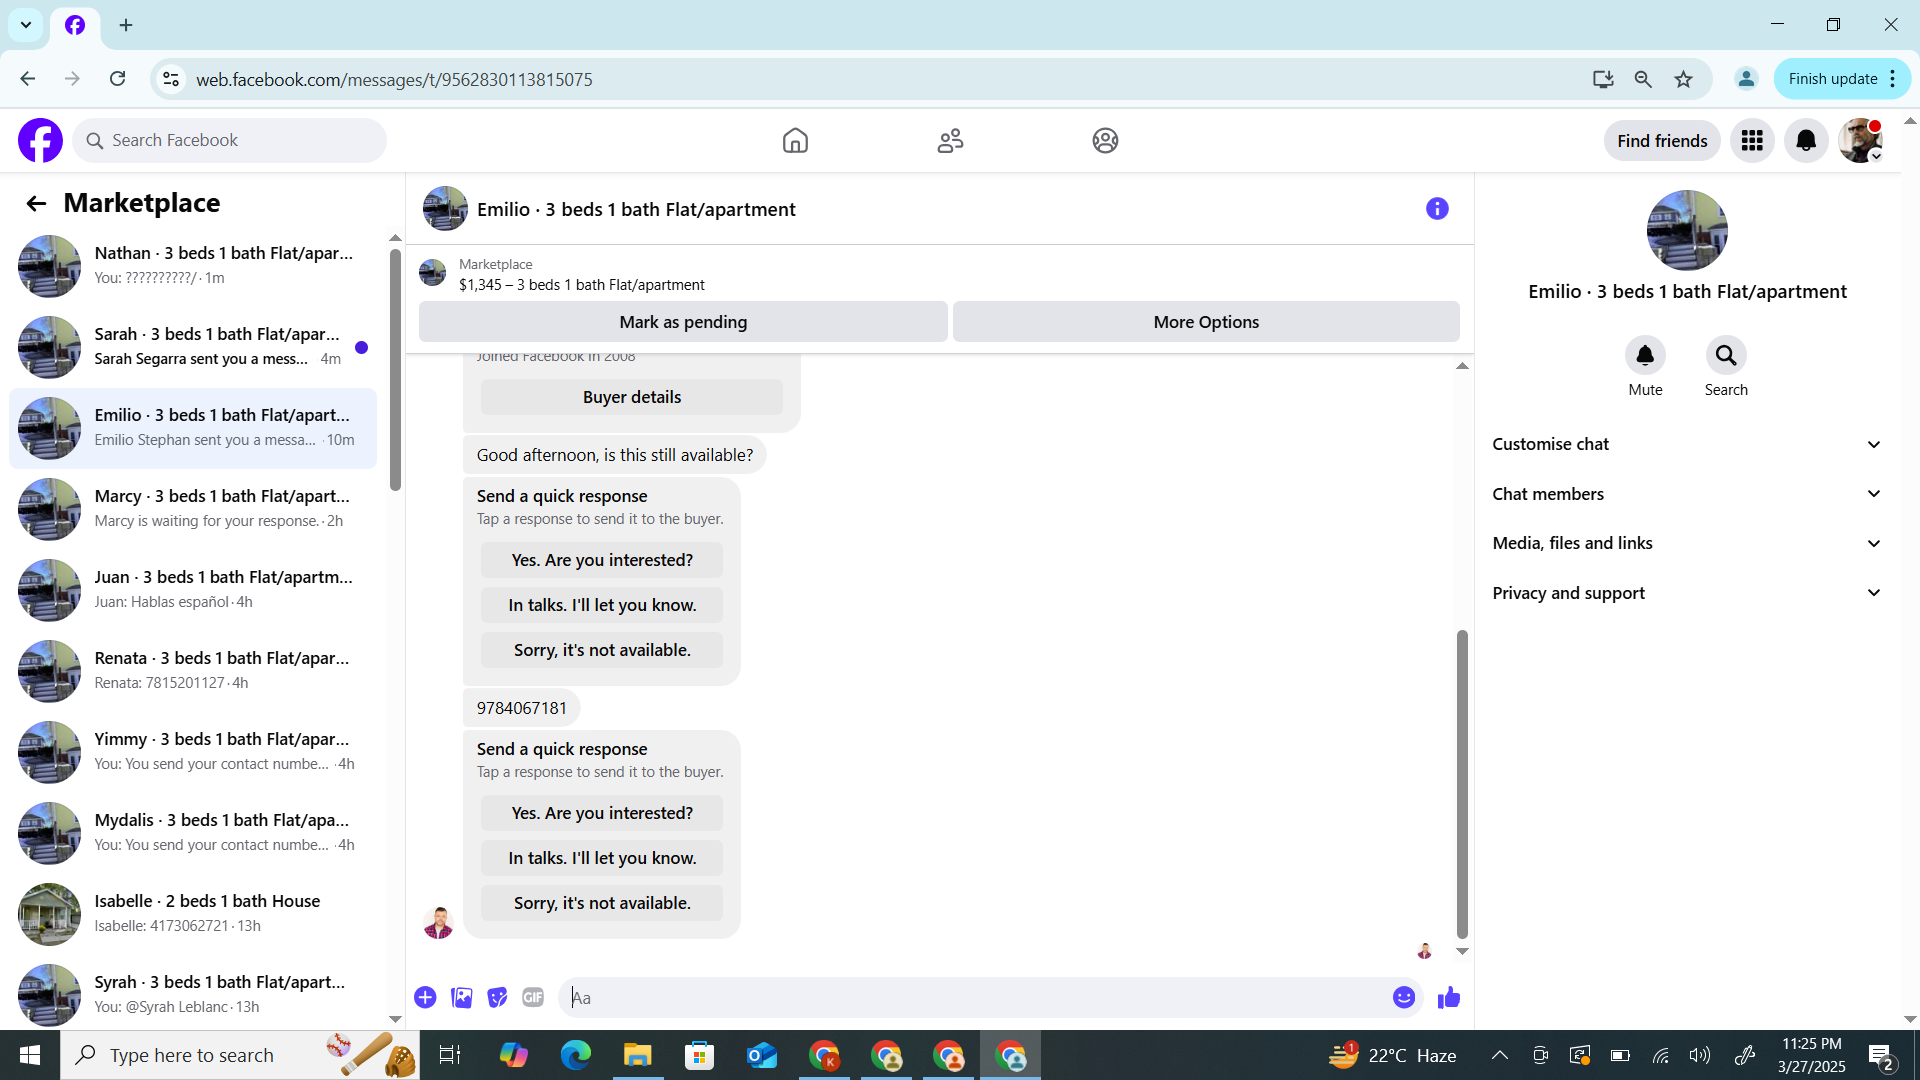Image resolution: width=1920 pixels, height=1080 pixels.
Task: Open File Explorer from the taskbar
Action: [637, 1055]
